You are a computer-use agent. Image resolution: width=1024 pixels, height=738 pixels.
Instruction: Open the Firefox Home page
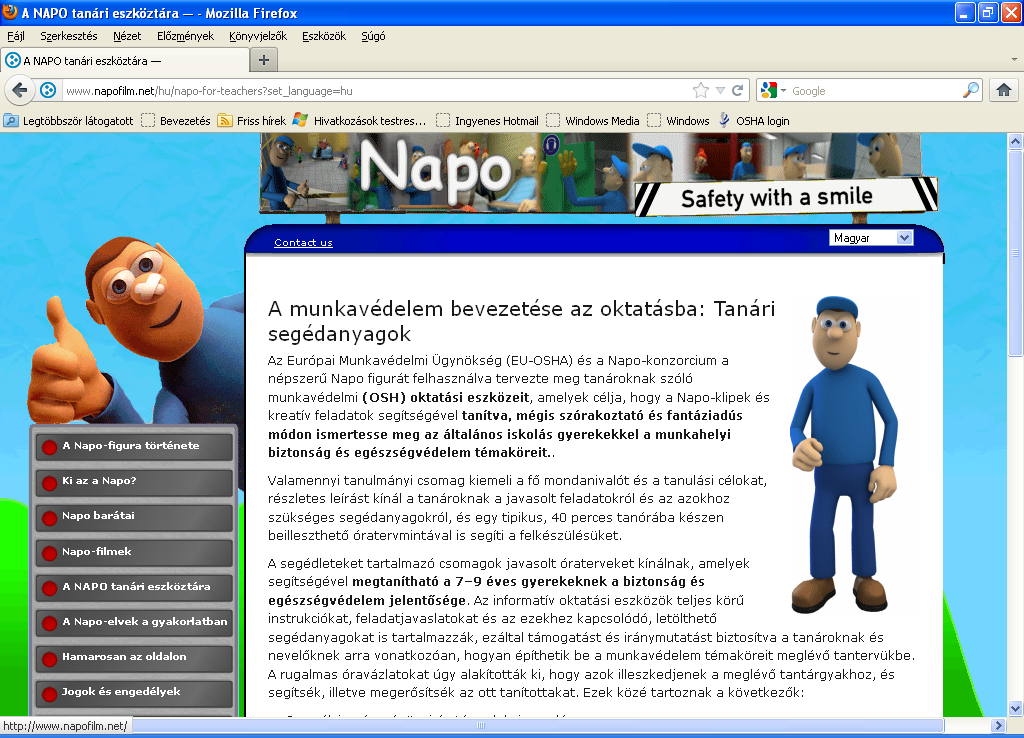tap(1004, 90)
